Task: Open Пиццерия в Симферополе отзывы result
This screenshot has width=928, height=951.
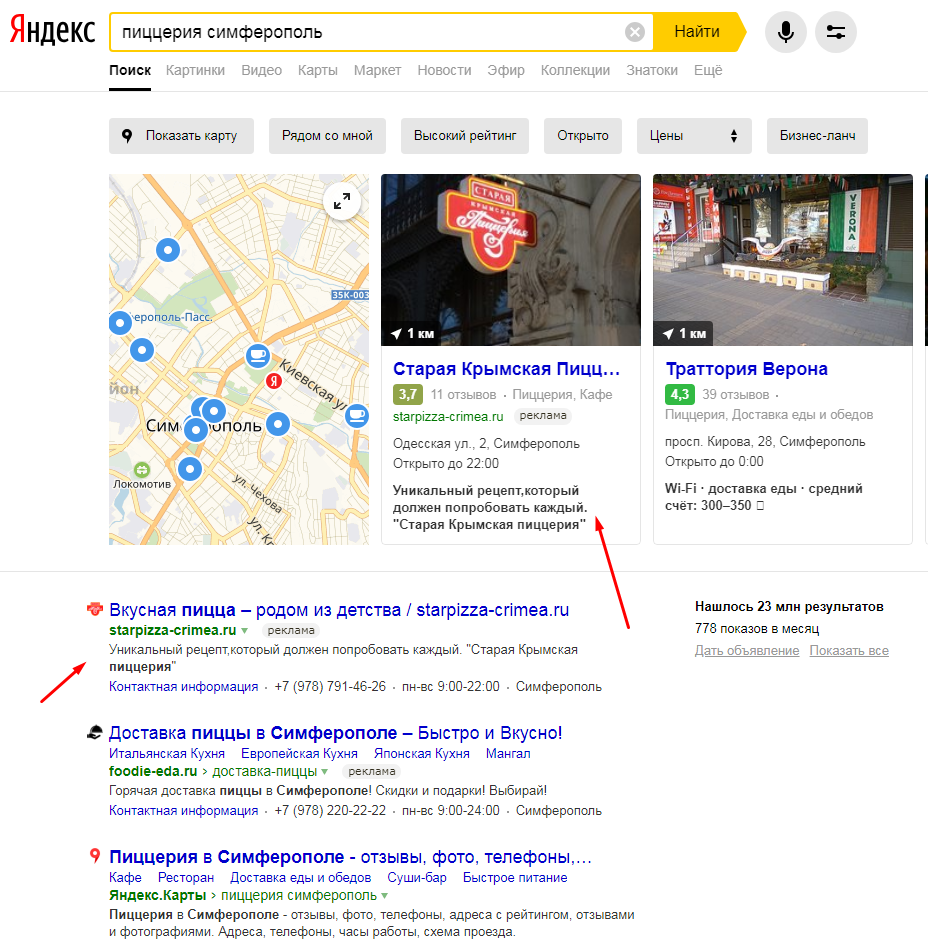Action: [x=350, y=856]
